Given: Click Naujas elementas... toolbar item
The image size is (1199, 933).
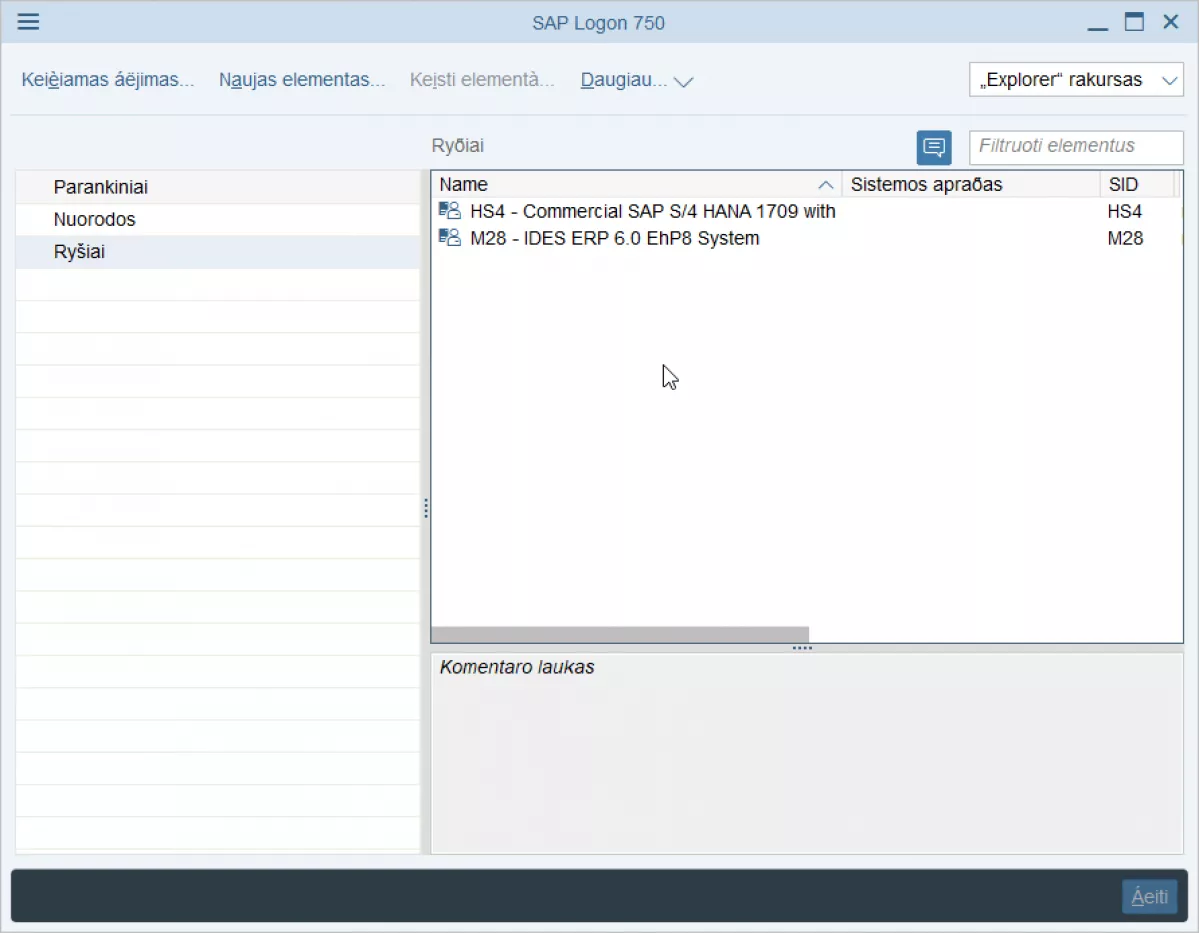Looking at the screenshot, I should coord(302,80).
